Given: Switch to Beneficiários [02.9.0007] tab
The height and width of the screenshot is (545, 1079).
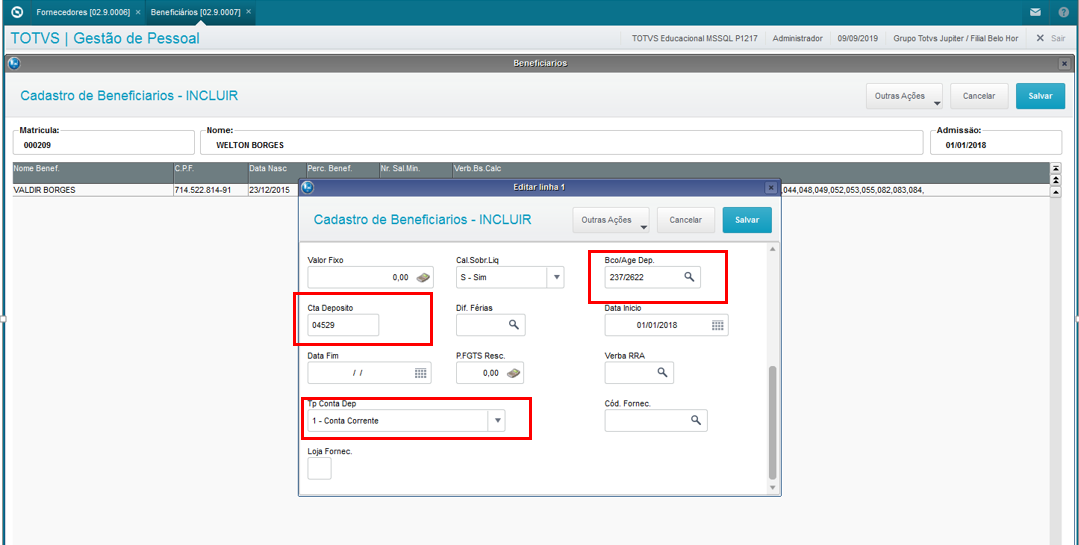Looking at the screenshot, I should coord(195,12).
